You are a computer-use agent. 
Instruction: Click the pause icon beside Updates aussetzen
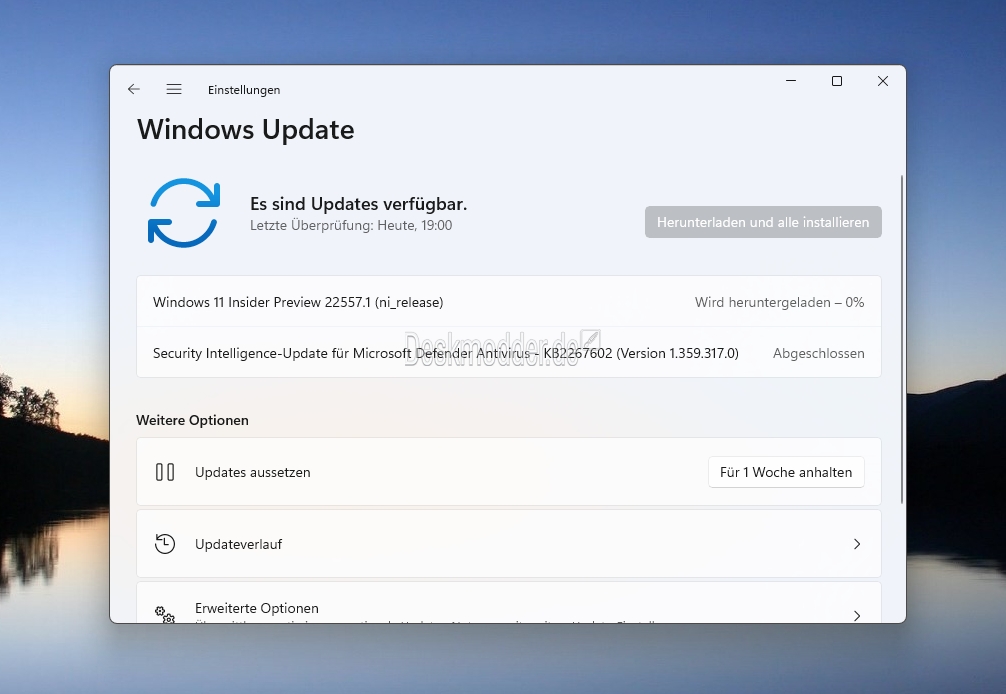[165, 472]
